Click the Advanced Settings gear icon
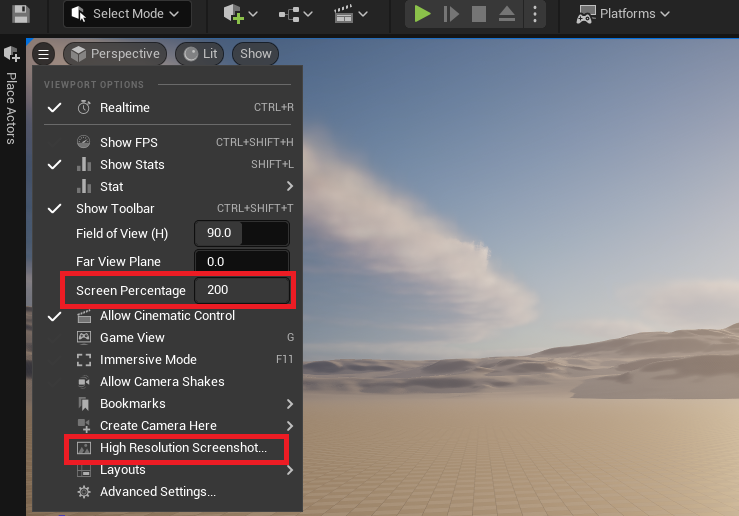This screenshot has height=516, width=739. tap(84, 492)
